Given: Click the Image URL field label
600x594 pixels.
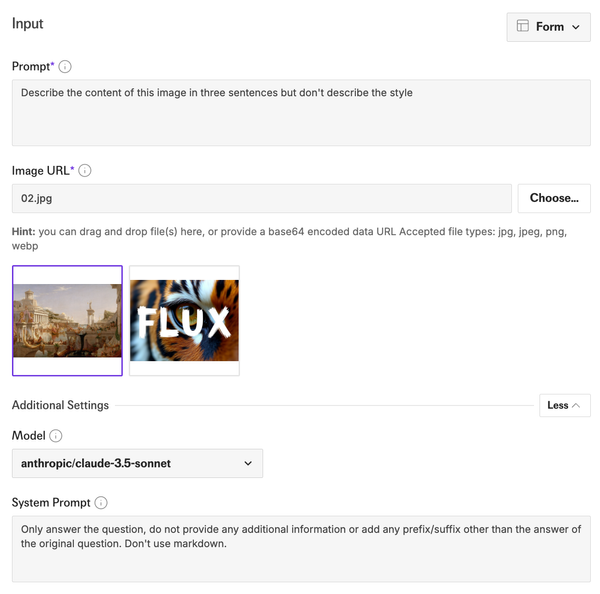Looking at the screenshot, I should click(43, 171).
